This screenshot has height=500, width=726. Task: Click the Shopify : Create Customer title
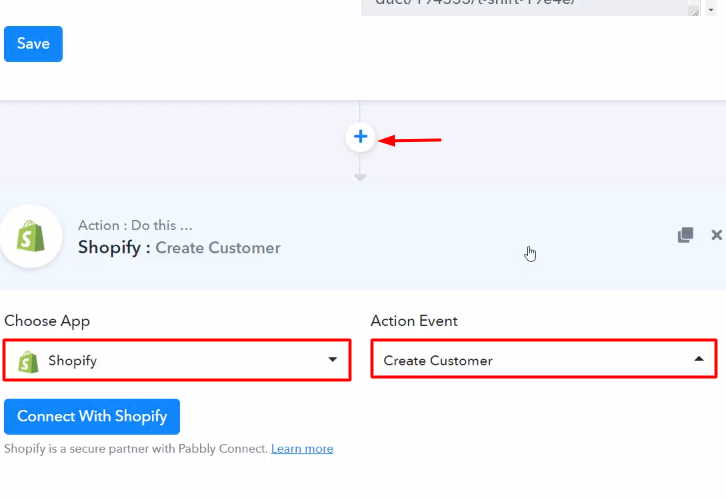(x=179, y=248)
